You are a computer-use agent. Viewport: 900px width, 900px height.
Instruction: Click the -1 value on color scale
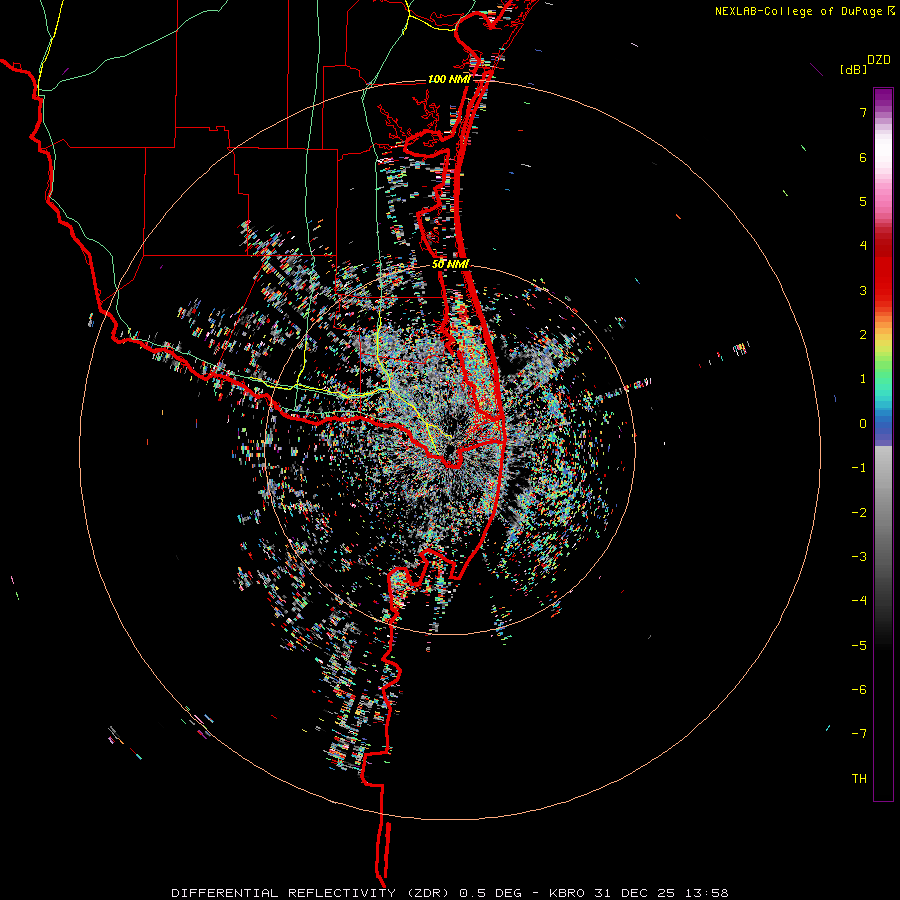point(859,468)
